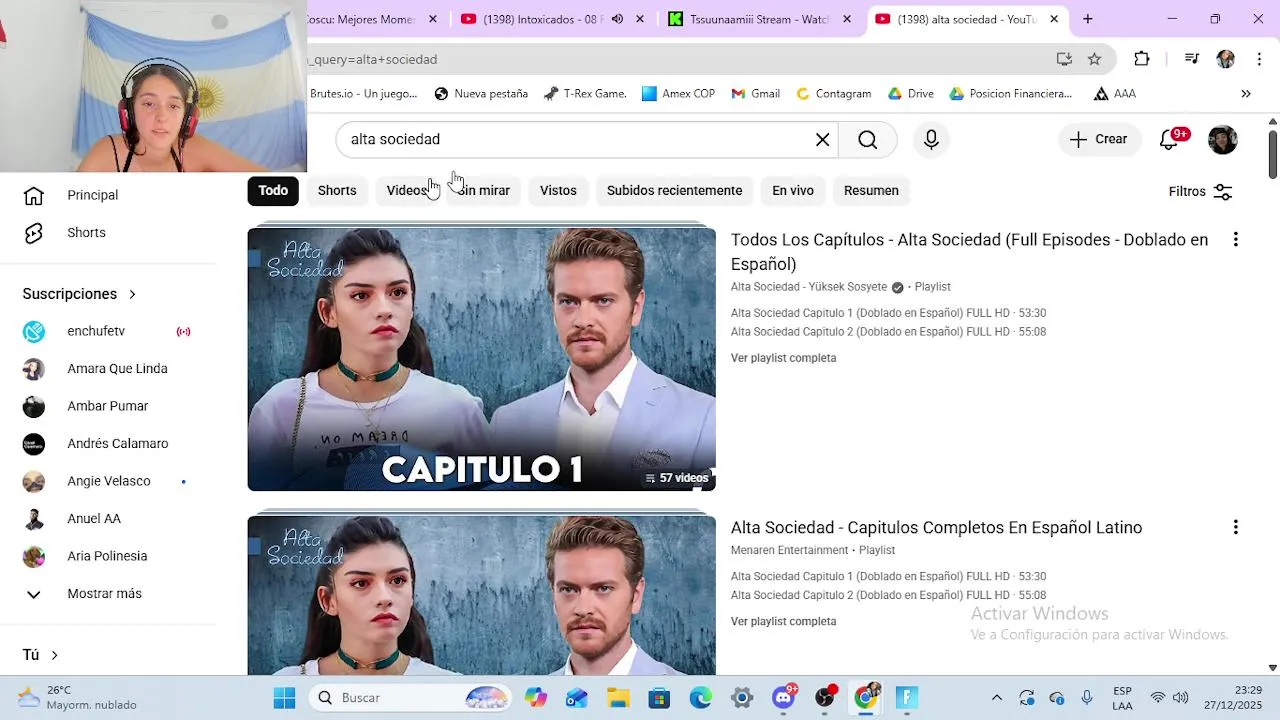Viewport: 1280px width, 720px height.
Task: Select the Vistos filter chip
Action: pyautogui.click(x=558, y=191)
